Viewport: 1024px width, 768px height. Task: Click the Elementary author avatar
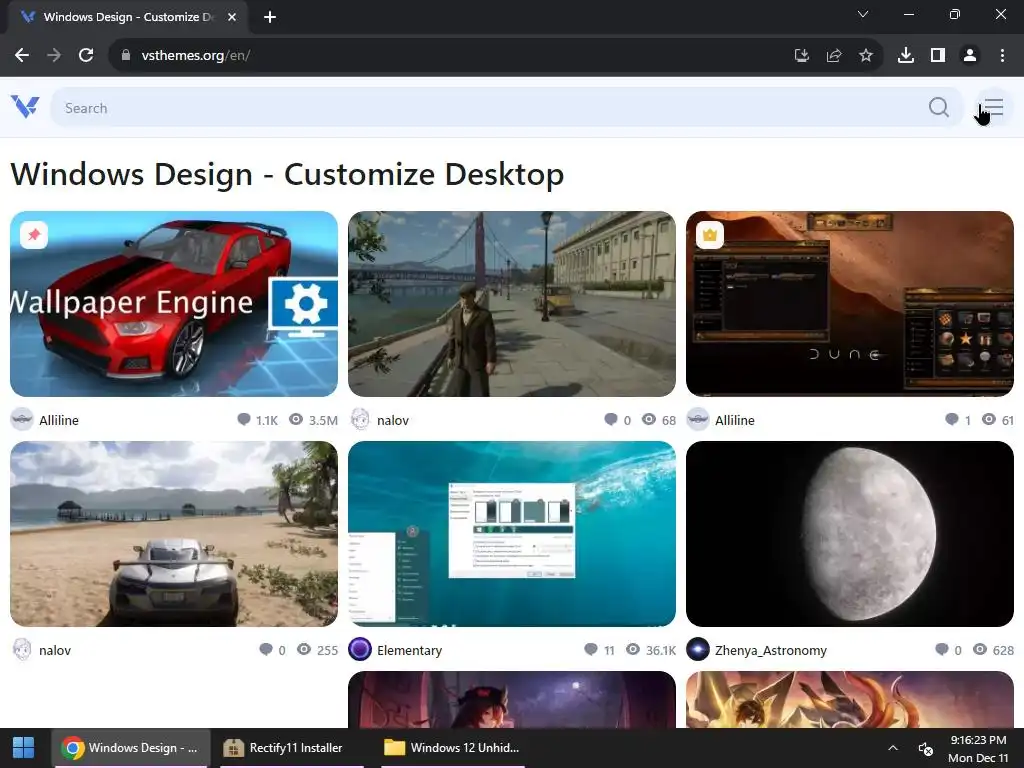click(x=360, y=650)
